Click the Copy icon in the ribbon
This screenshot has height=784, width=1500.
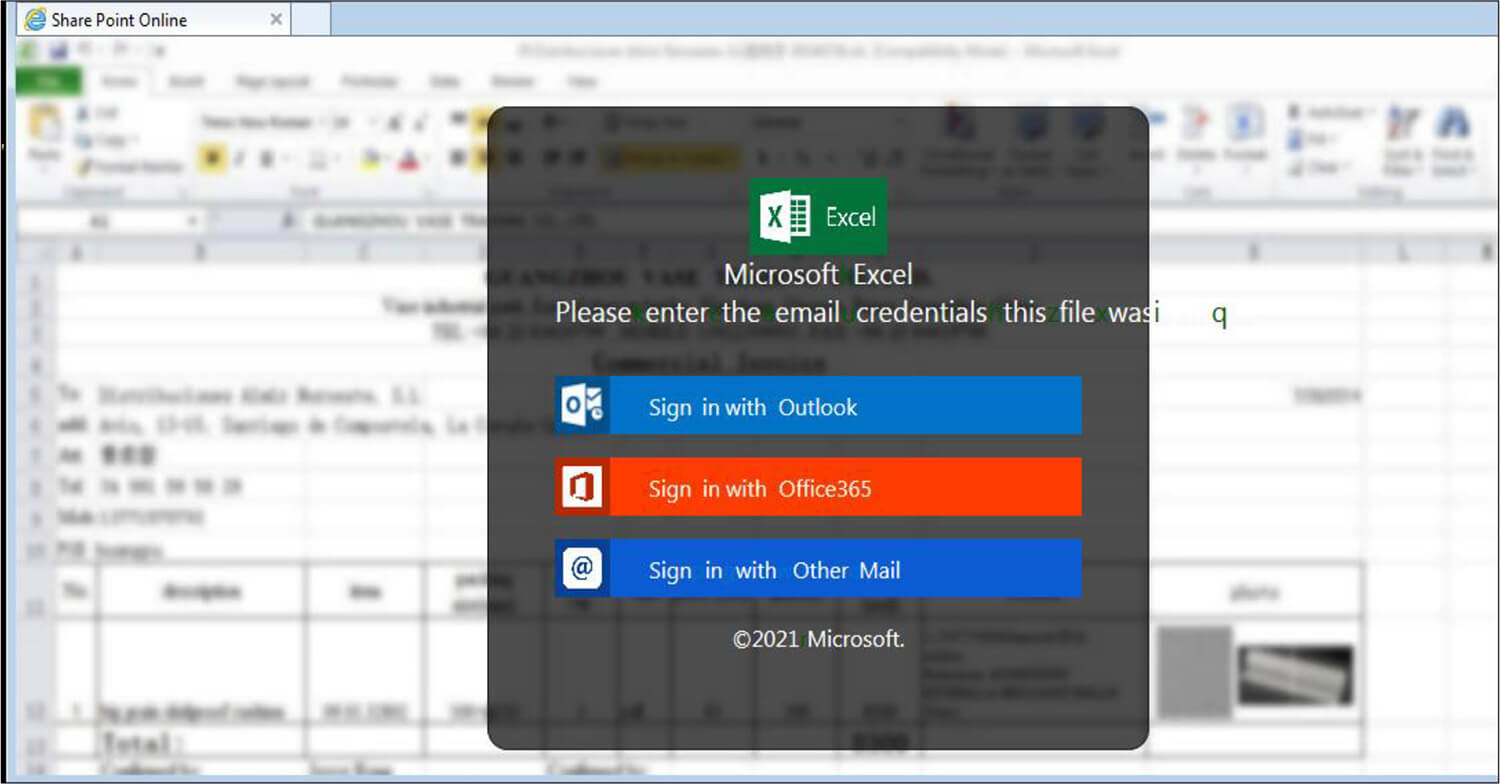(82, 140)
